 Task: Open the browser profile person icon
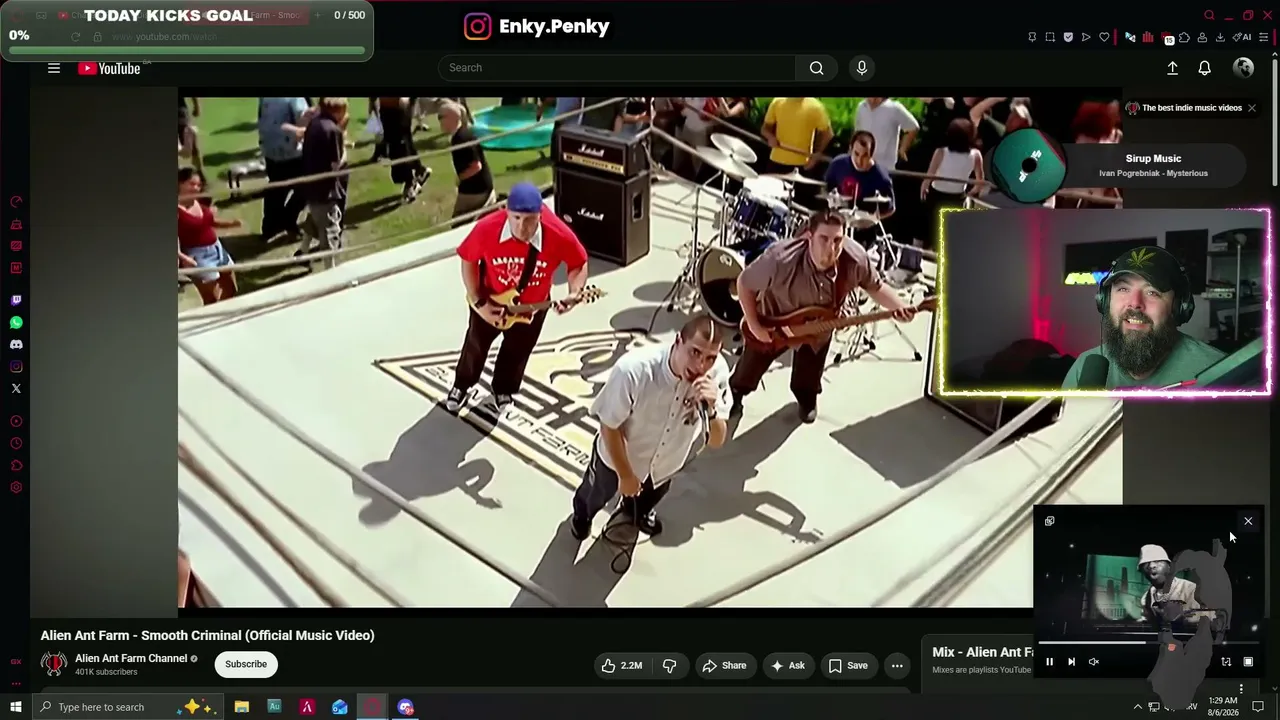(1202, 37)
